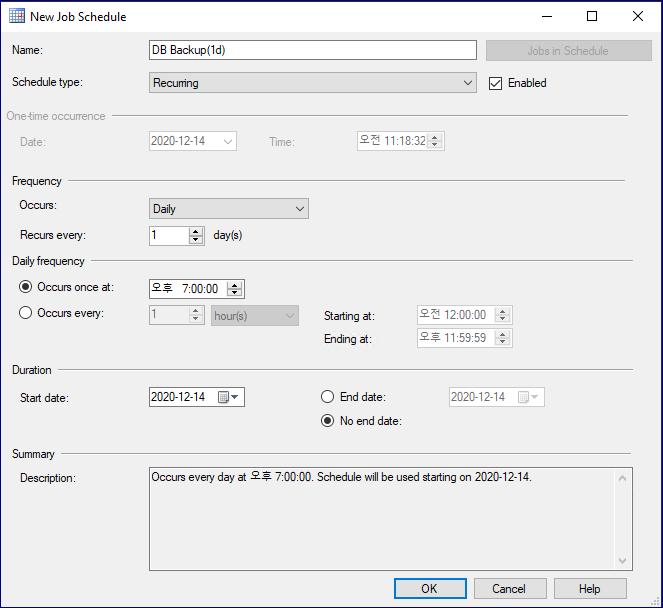Decrease the Occurs once at time spinner
Screen dimensions: 663x608
click(235, 293)
